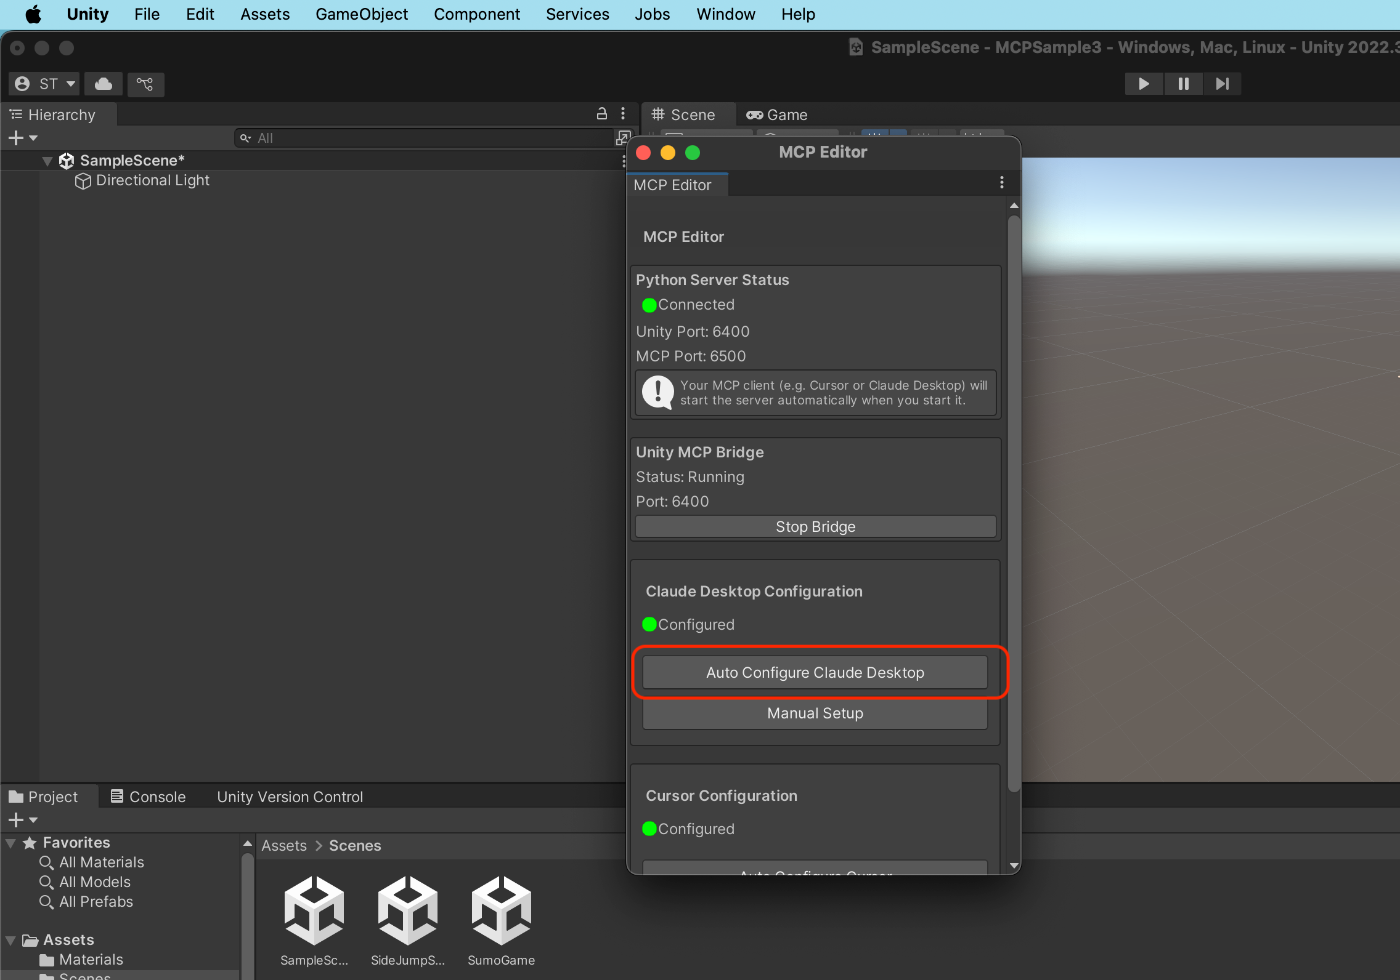Viewport: 1400px width, 980px height.
Task: Focus the Hierarchy search field
Action: 423,138
